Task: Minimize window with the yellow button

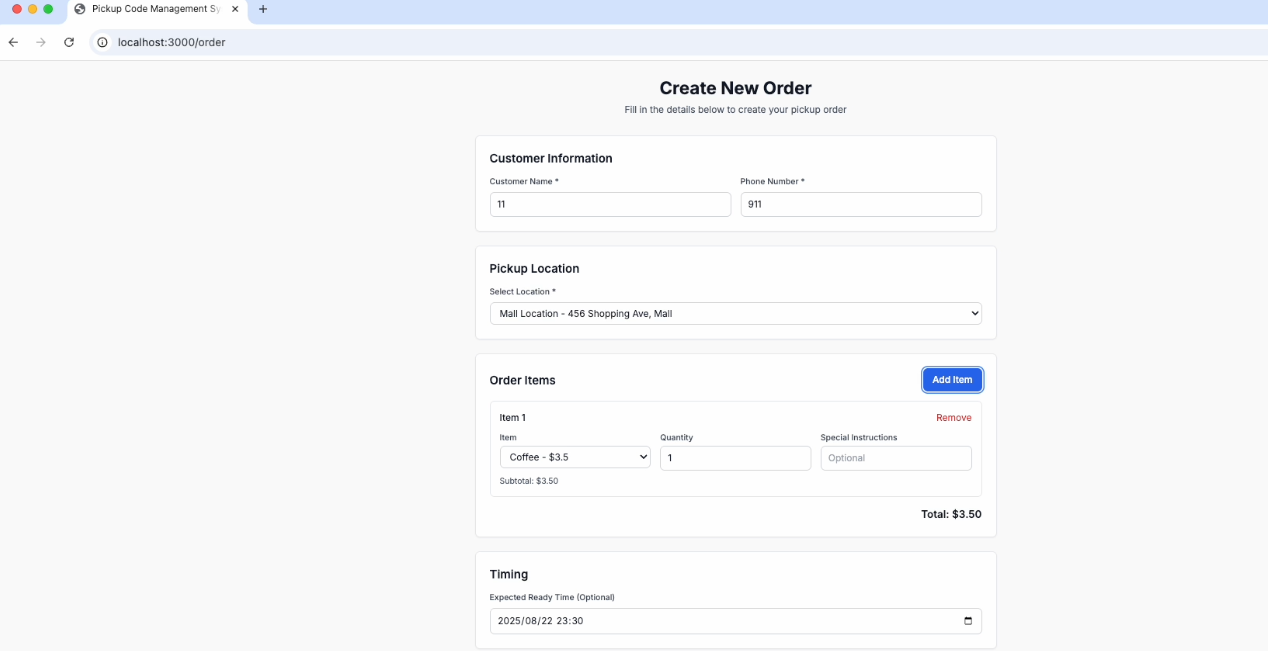Action: [32, 9]
